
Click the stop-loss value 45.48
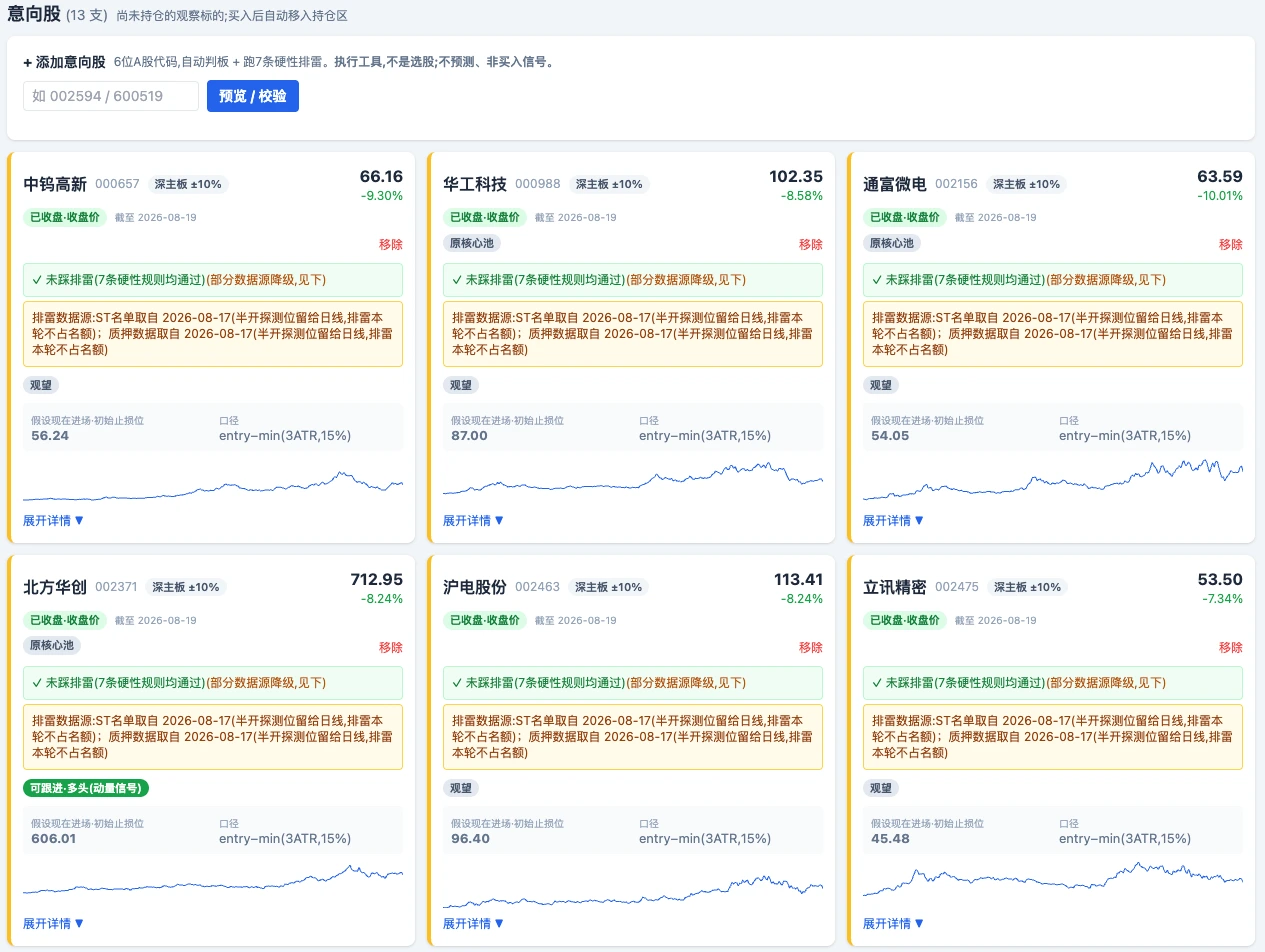[890, 839]
